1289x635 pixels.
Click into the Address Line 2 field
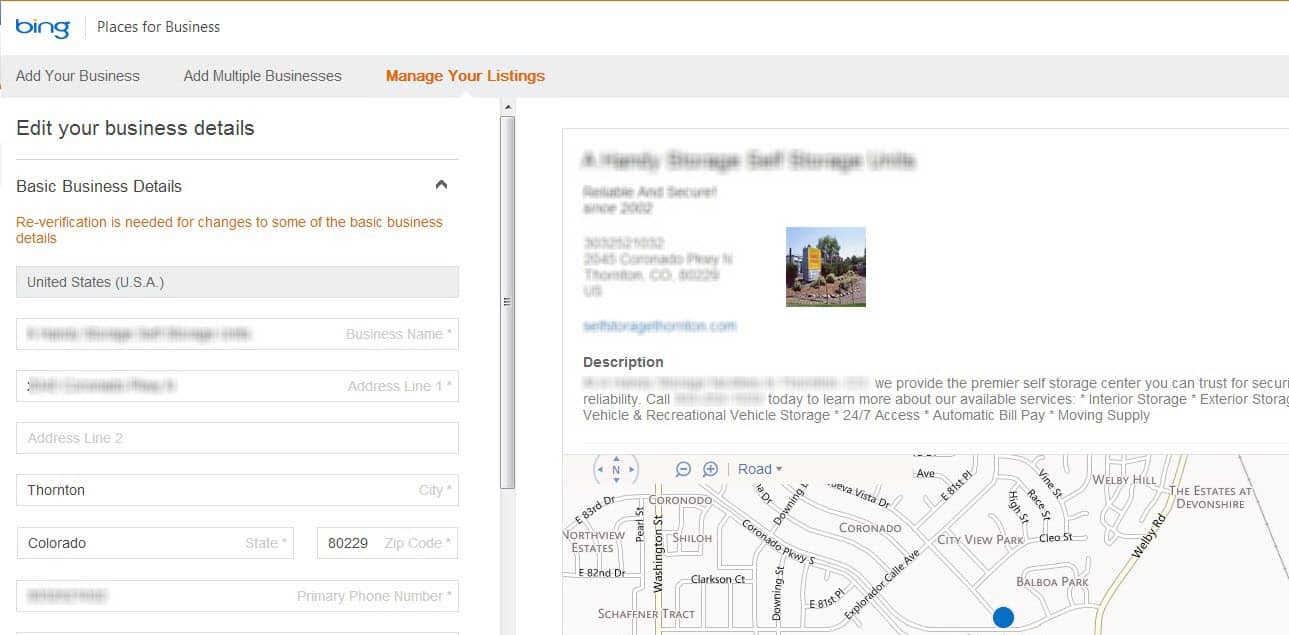[237, 438]
